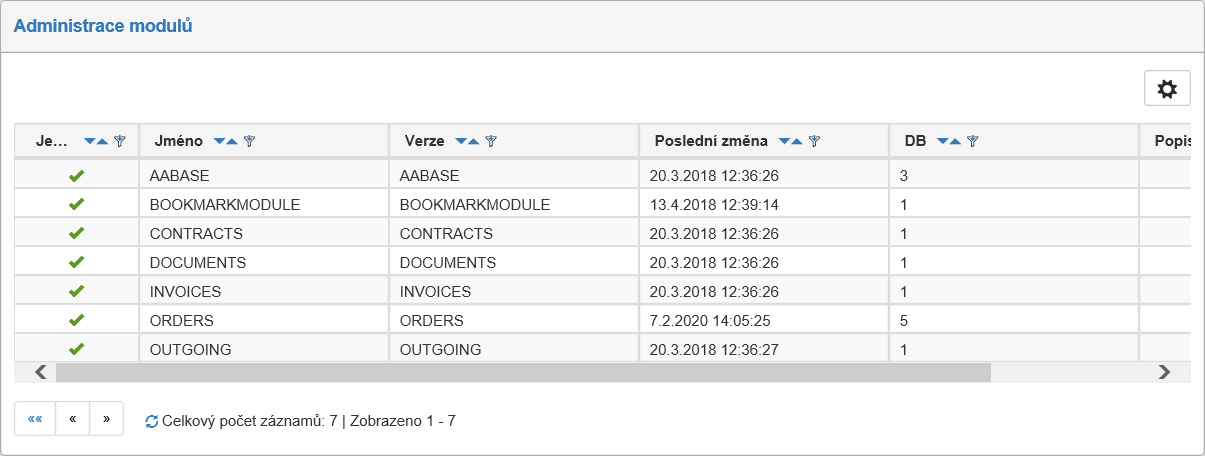
Task: Click the filter icon in Poslední změna column
Action: click(815, 141)
